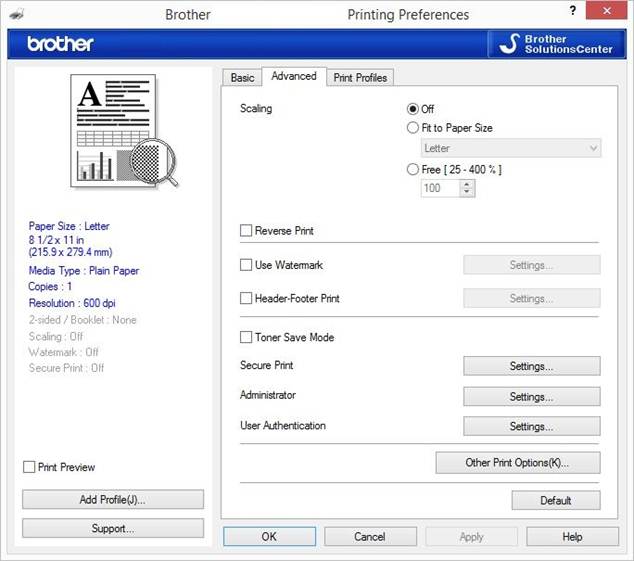
Task: Check the Print Preview box
Action: tap(29, 467)
